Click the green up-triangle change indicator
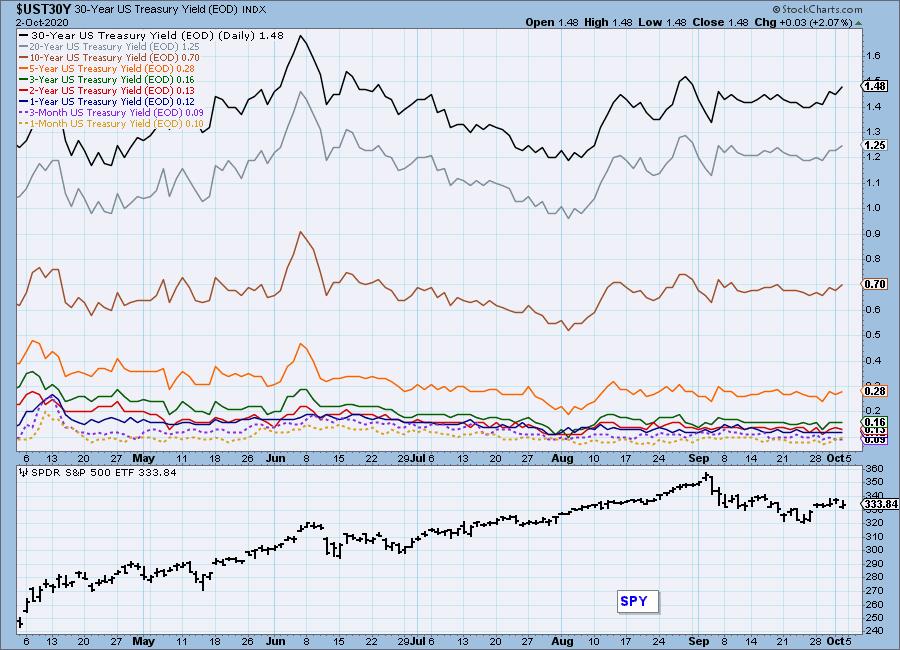 click(858, 23)
